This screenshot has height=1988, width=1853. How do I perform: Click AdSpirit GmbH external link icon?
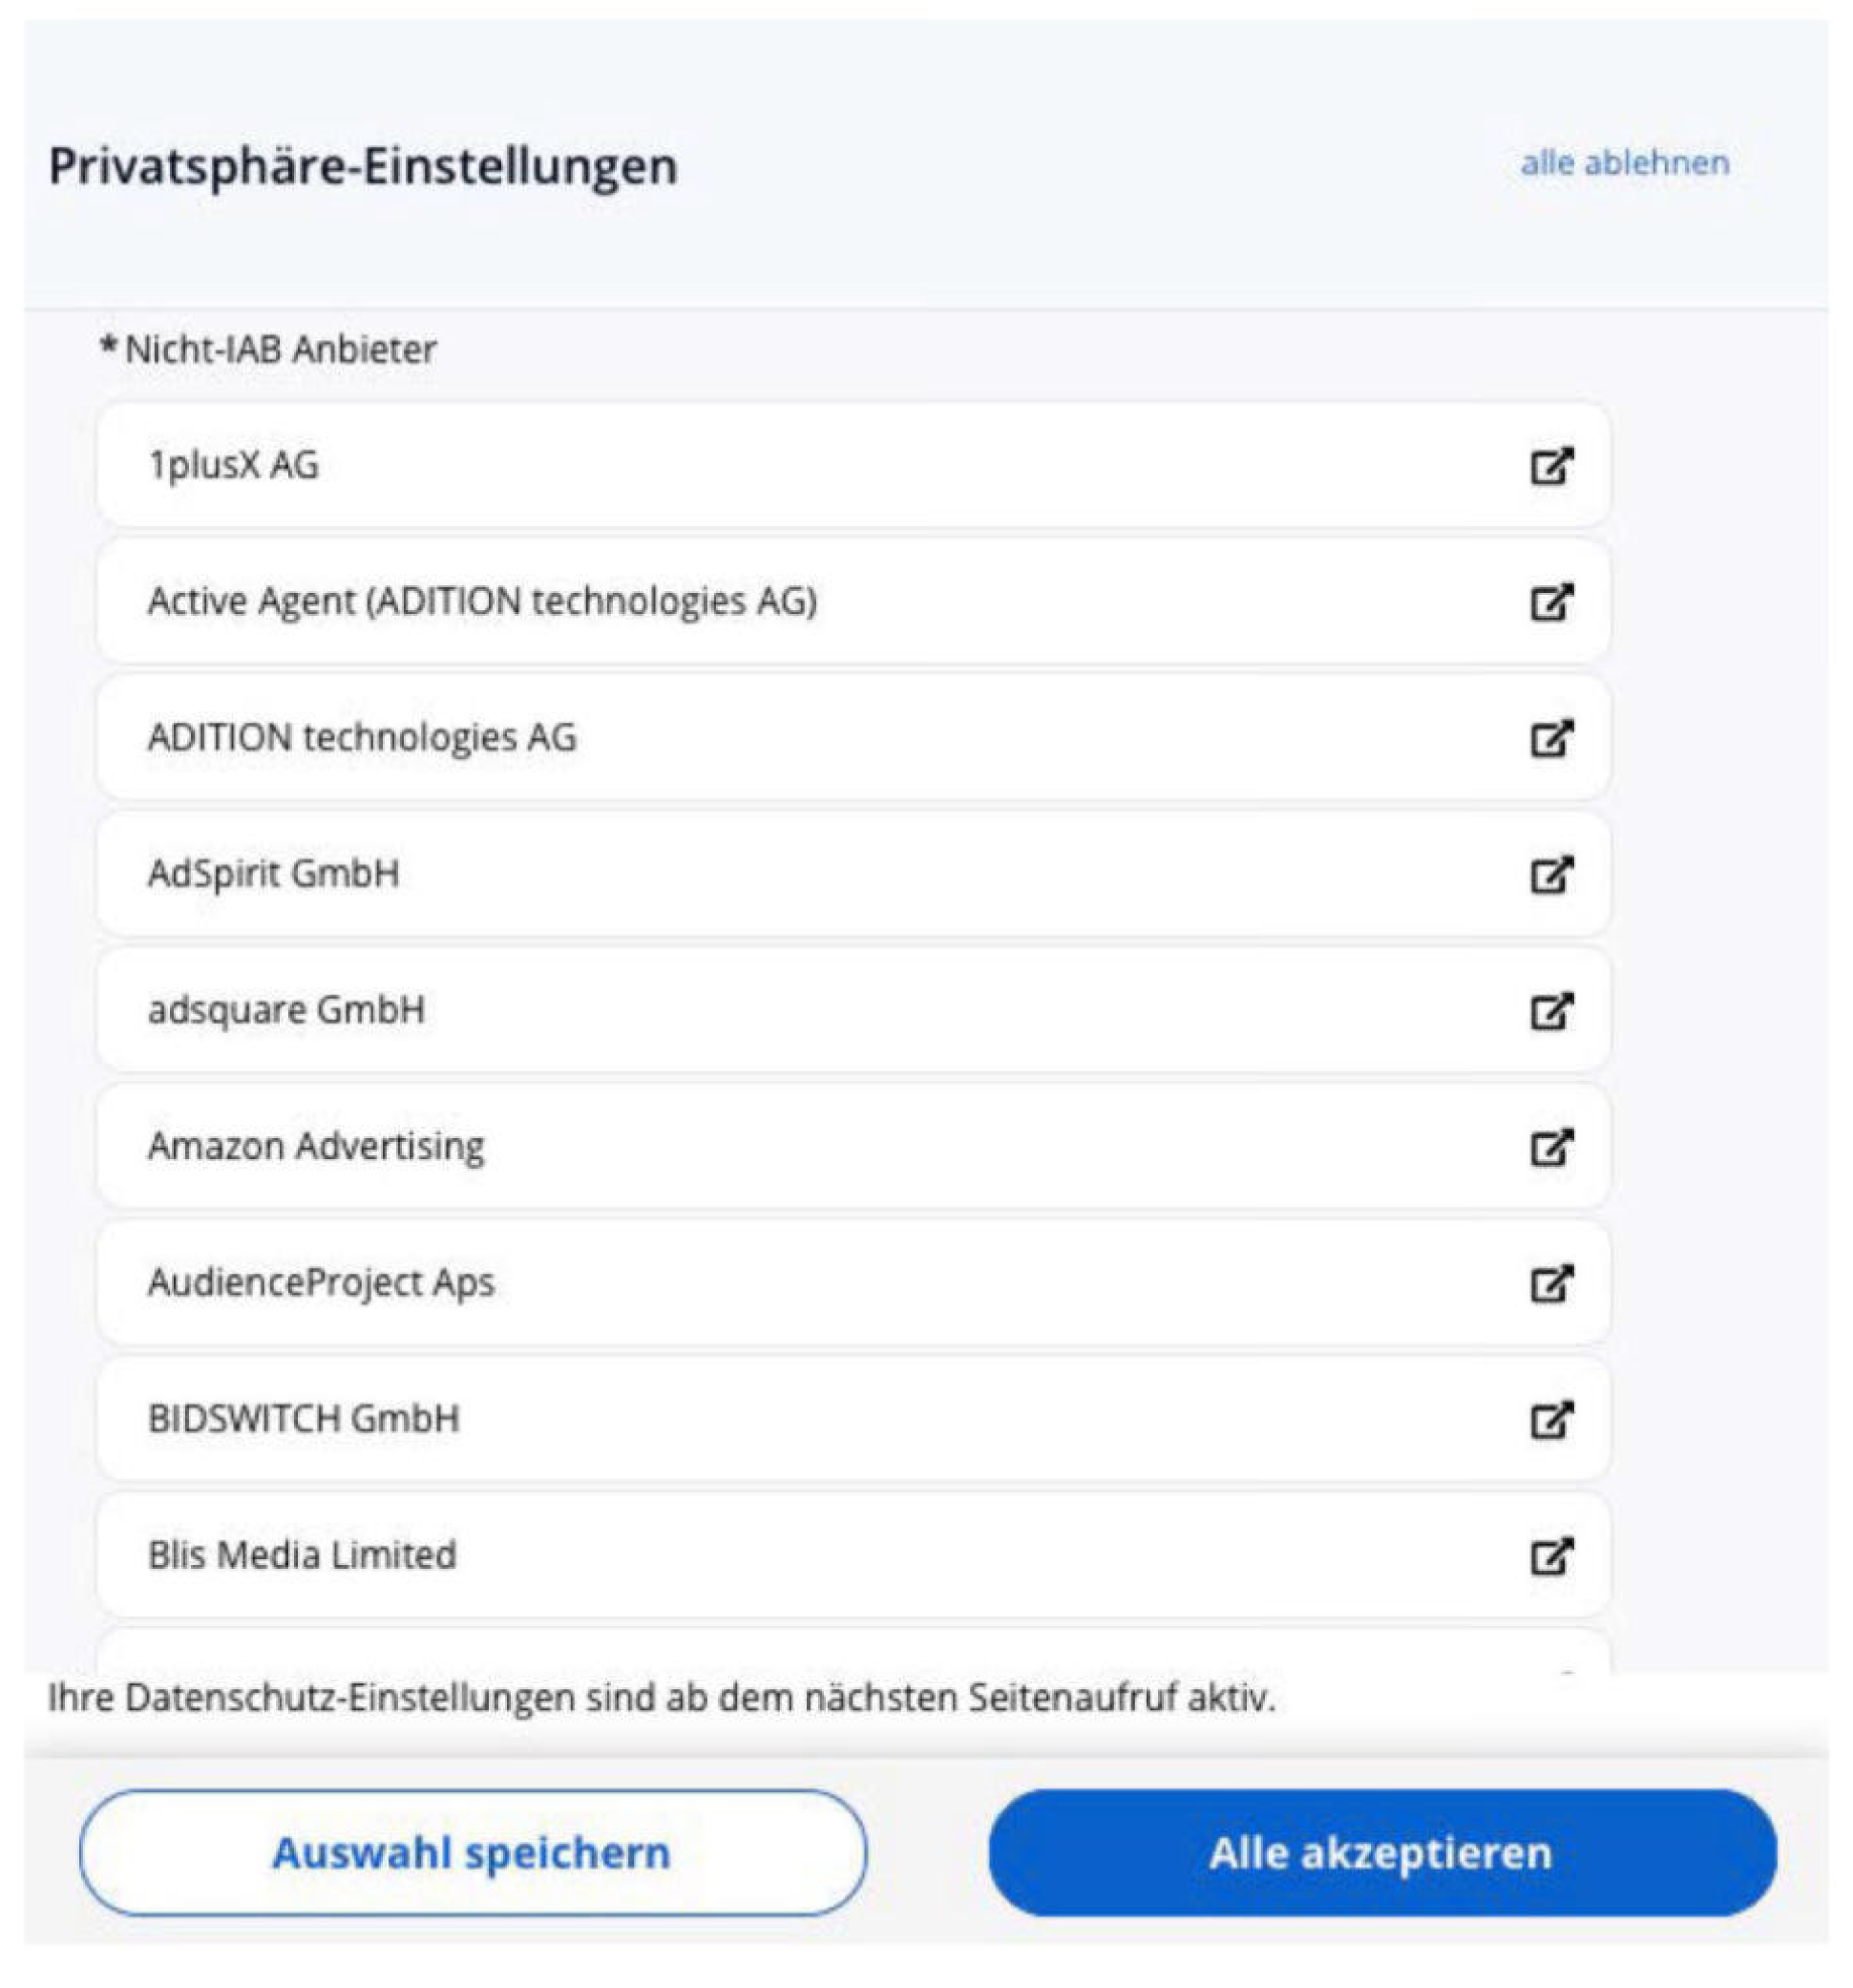click(x=1551, y=875)
